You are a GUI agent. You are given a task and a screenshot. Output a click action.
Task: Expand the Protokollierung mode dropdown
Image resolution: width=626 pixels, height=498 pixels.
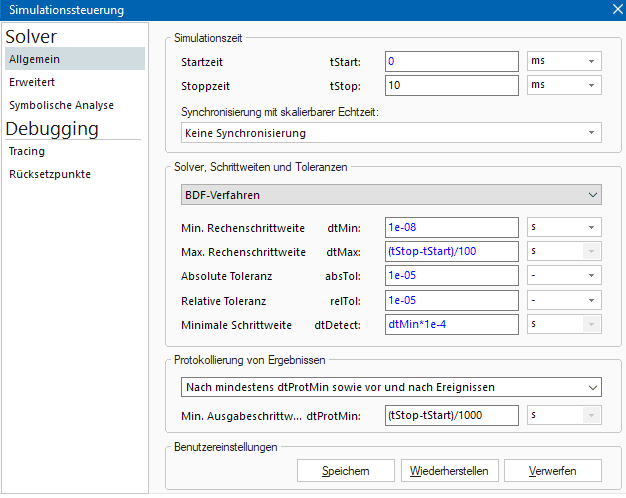click(391, 387)
